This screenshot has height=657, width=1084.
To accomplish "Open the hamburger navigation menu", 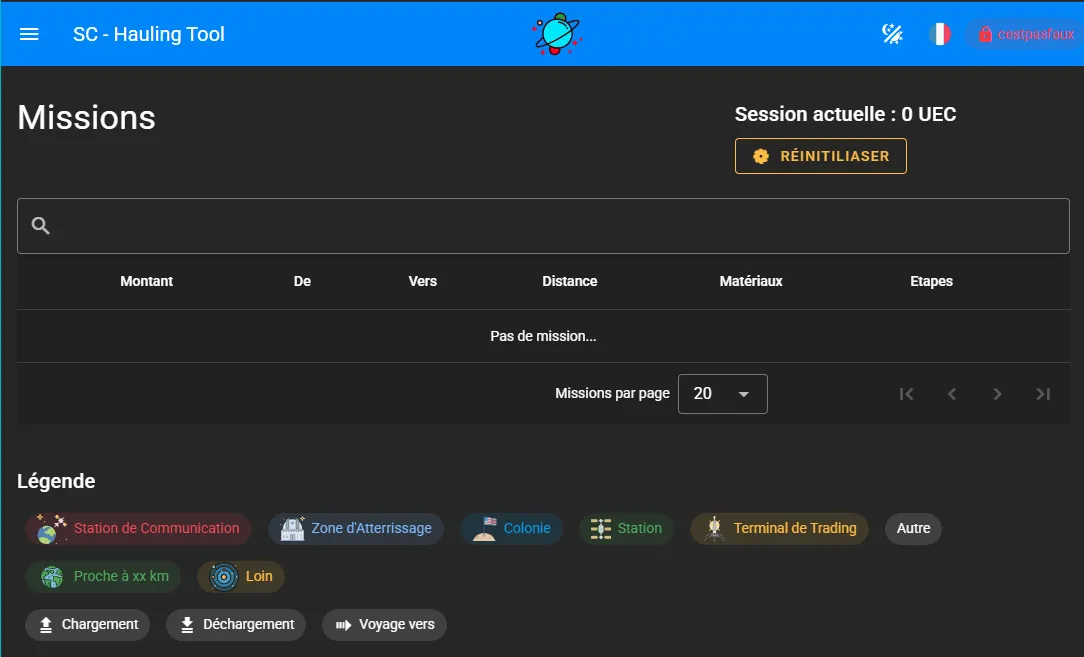I will (29, 34).
